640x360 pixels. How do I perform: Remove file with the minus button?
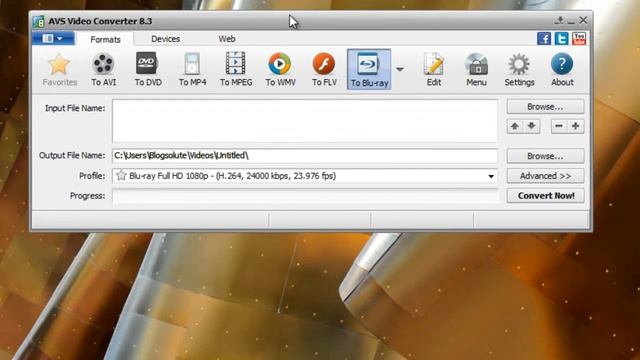(x=559, y=126)
